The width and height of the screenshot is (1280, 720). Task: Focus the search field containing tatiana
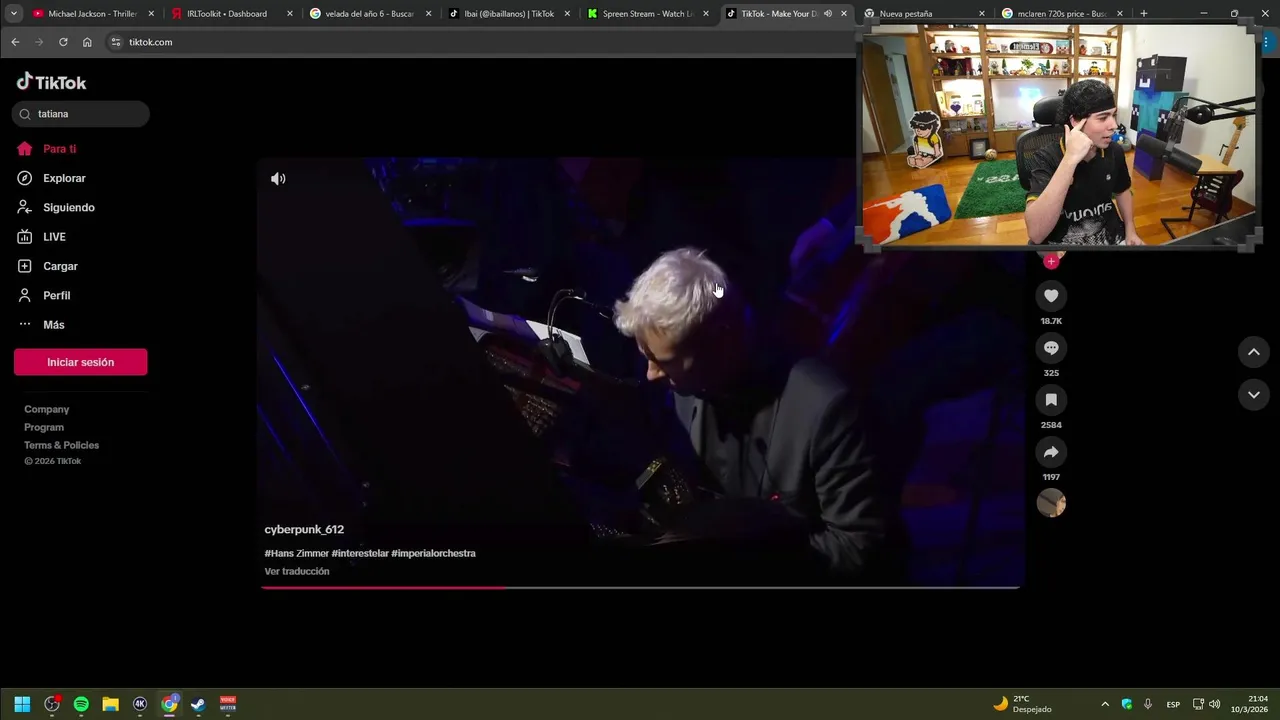pos(81,114)
